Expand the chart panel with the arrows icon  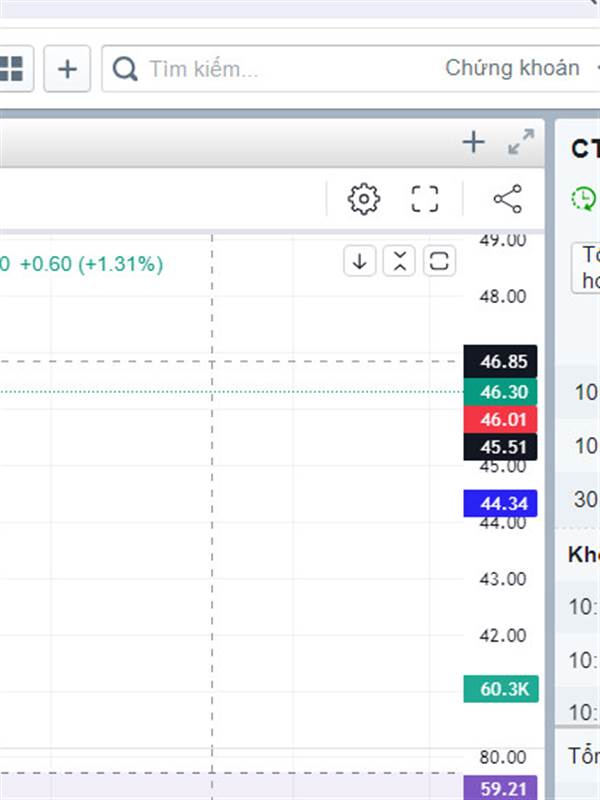point(521,142)
